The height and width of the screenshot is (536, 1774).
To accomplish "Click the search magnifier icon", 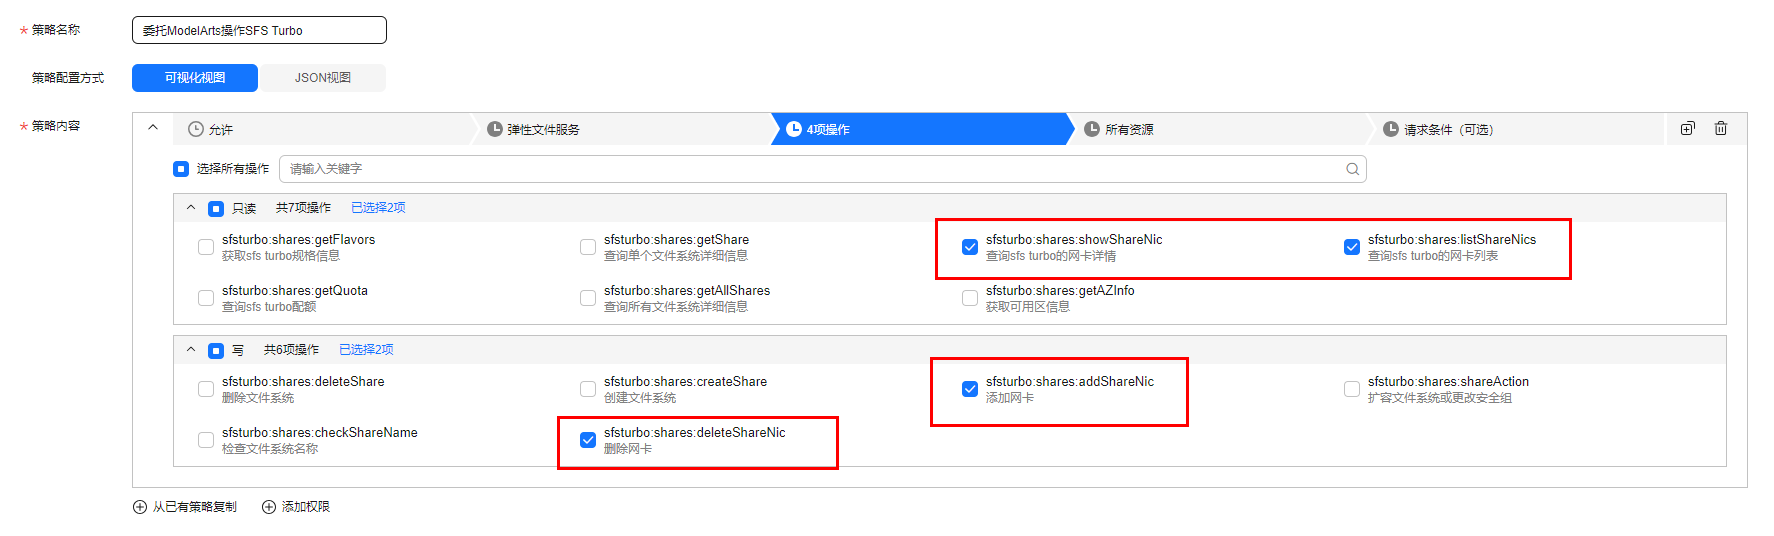I will point(1352,169).
